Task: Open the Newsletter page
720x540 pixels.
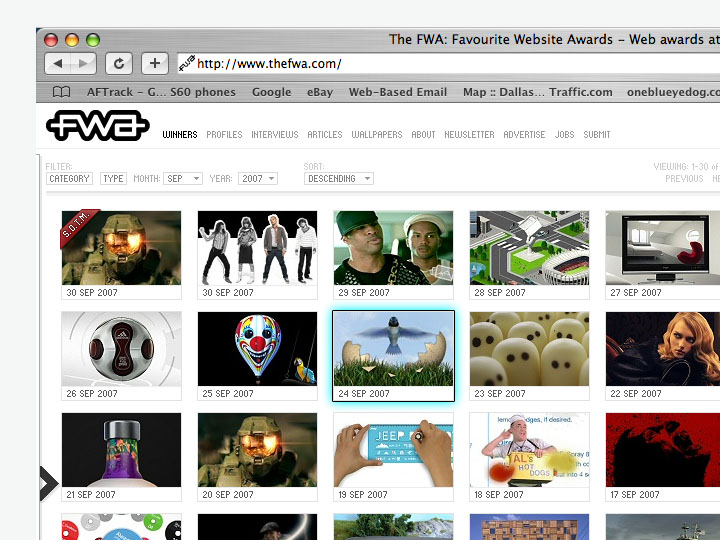Action: click(469, 135)
